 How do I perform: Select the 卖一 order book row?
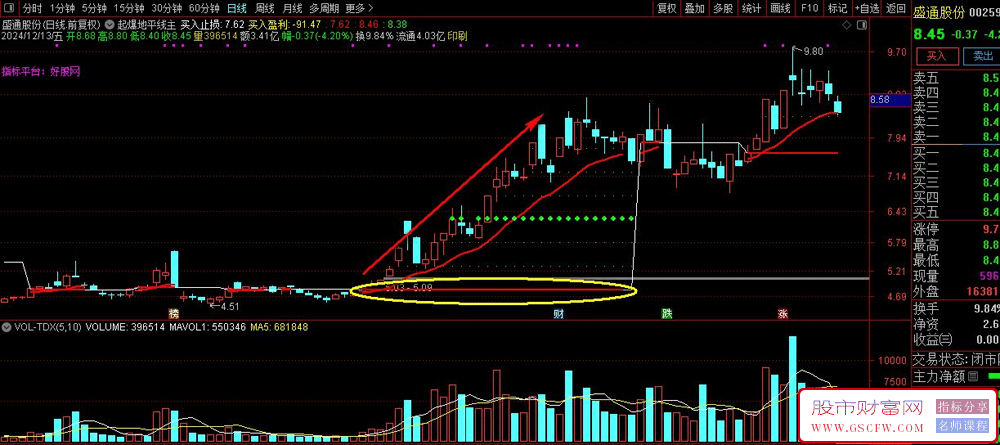pos(956,136)
